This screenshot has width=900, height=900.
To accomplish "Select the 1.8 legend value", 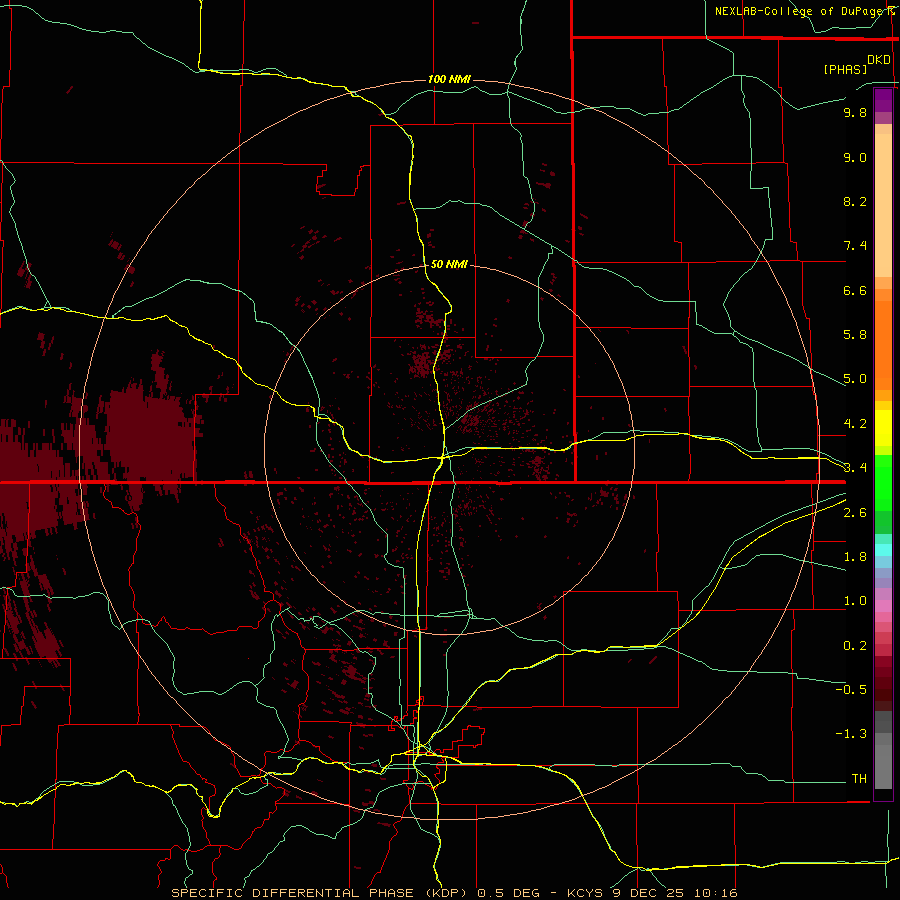I will pos(855,557).
